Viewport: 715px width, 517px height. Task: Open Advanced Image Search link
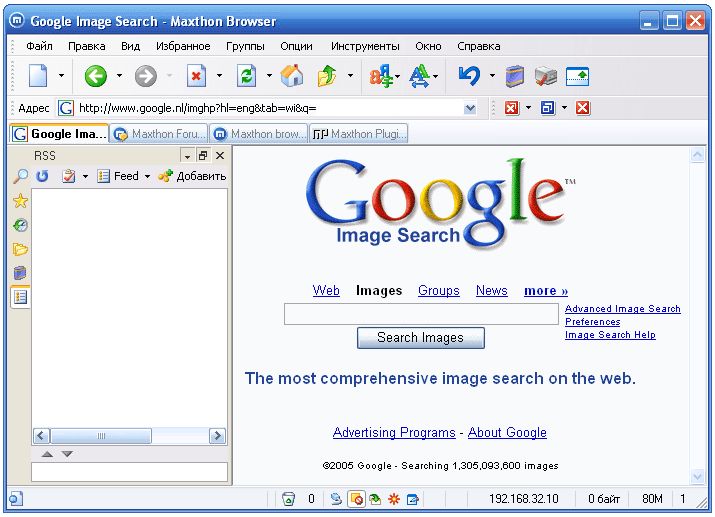[622, 309]
